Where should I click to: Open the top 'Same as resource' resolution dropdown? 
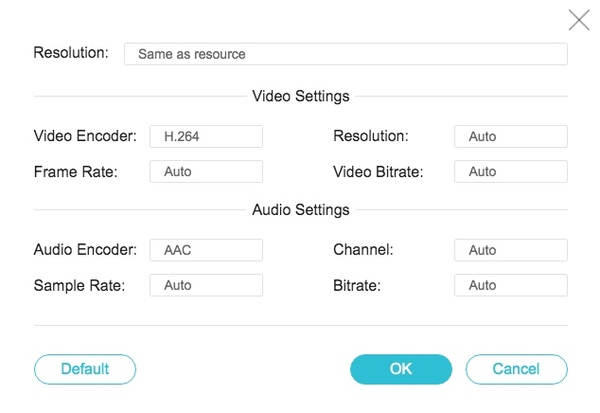[x=345, y=54]
